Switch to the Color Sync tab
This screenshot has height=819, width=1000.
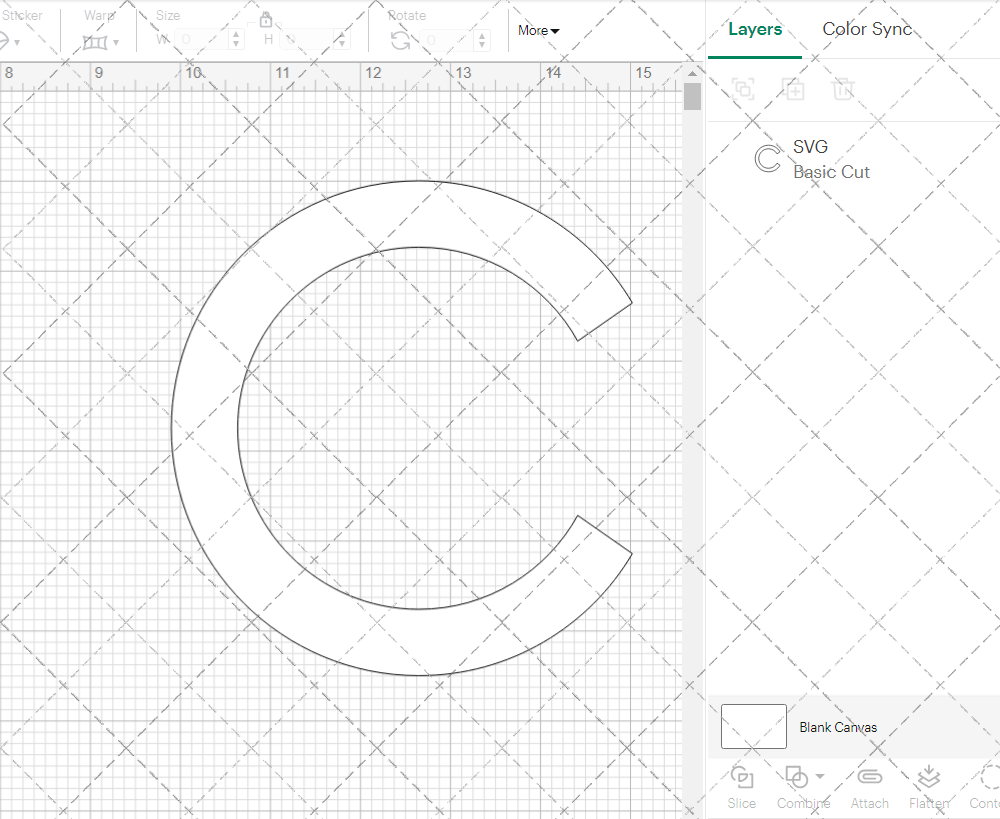click(x=867, y=29)
